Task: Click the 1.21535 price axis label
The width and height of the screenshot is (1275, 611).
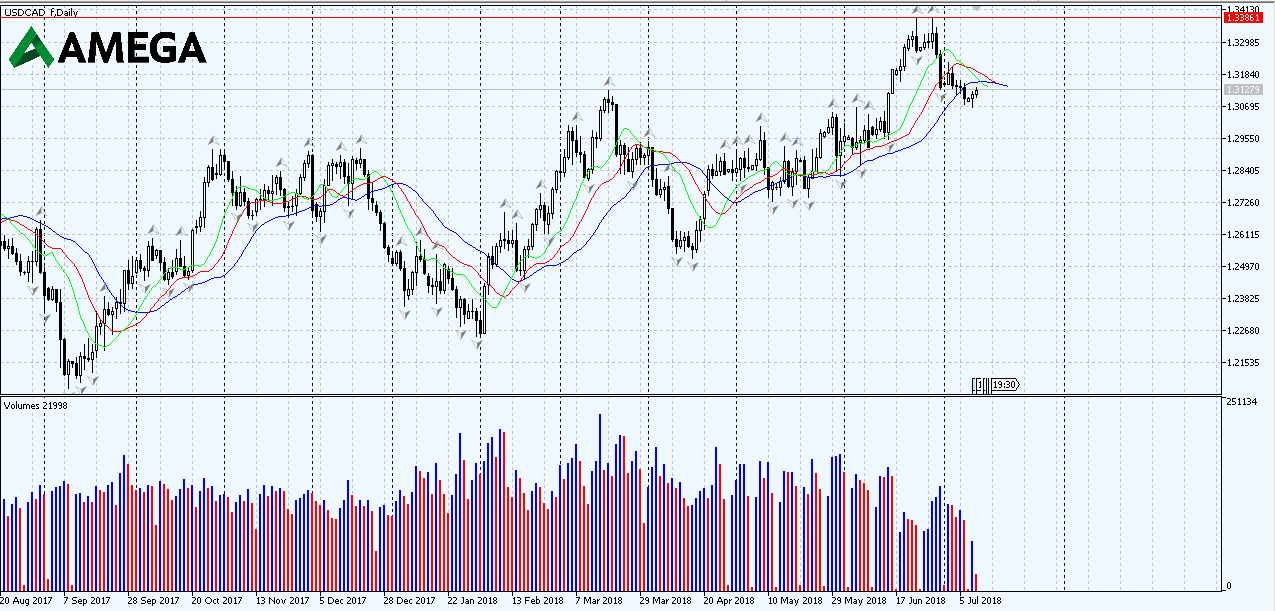Action: coord(1243,363)
